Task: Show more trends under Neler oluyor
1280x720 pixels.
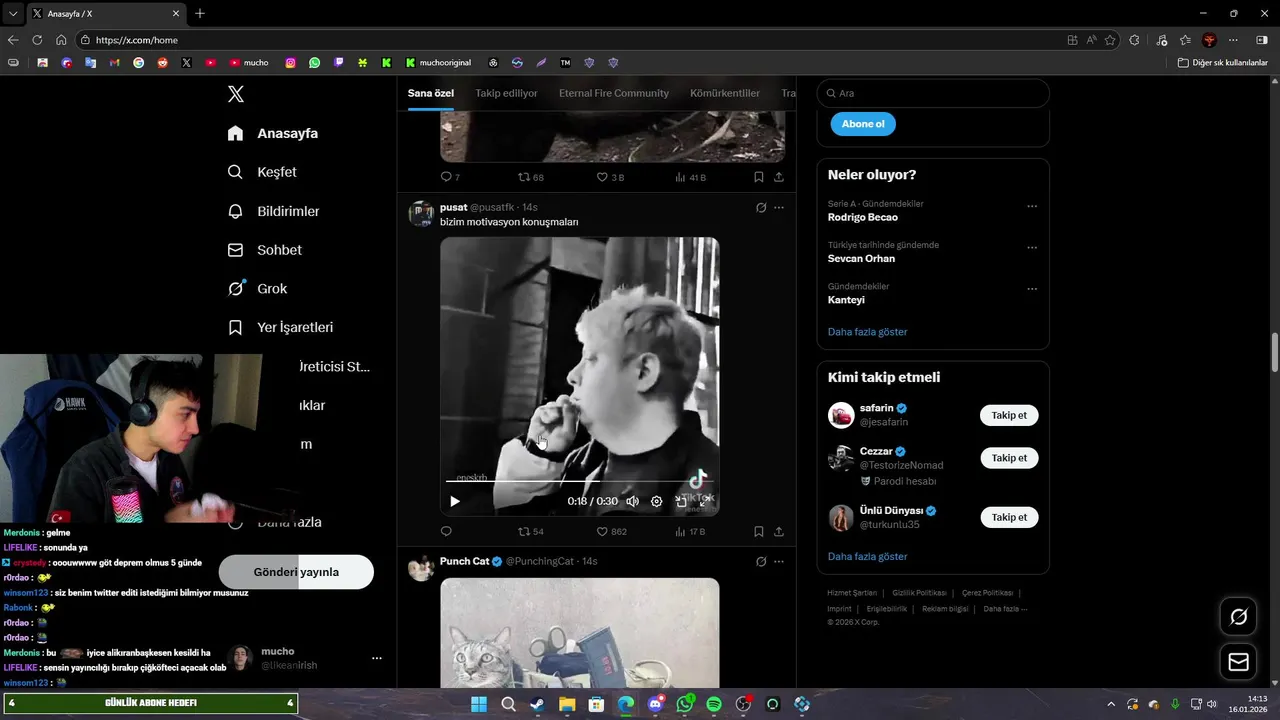Action: [x=867, y=331]
